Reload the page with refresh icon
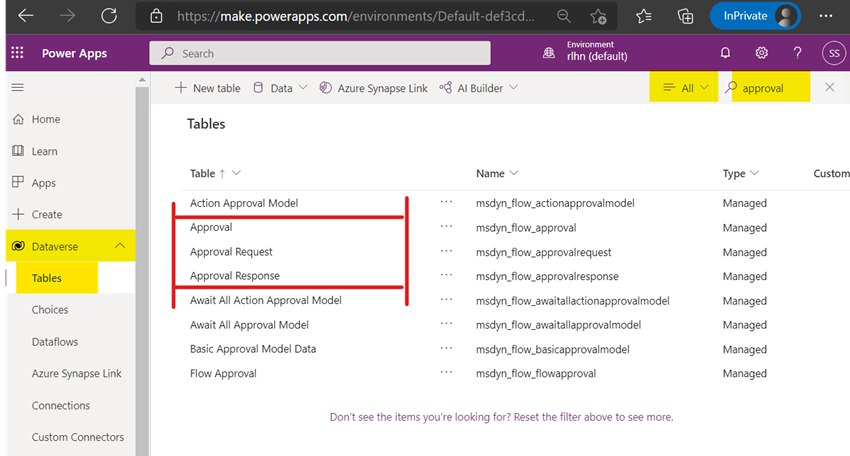This screenshot has width=850, height=456. tap(109, 16)
